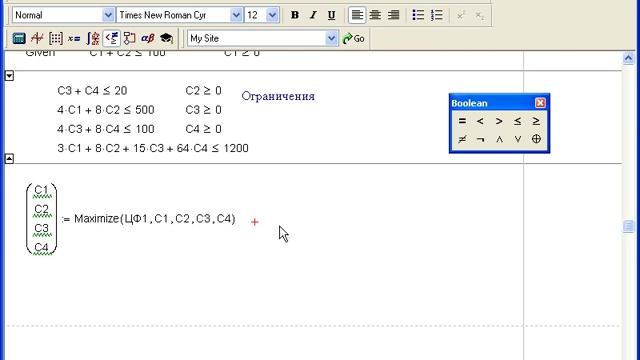
Task: Insert logical AND operator
Action: click(x=499, y=139)
